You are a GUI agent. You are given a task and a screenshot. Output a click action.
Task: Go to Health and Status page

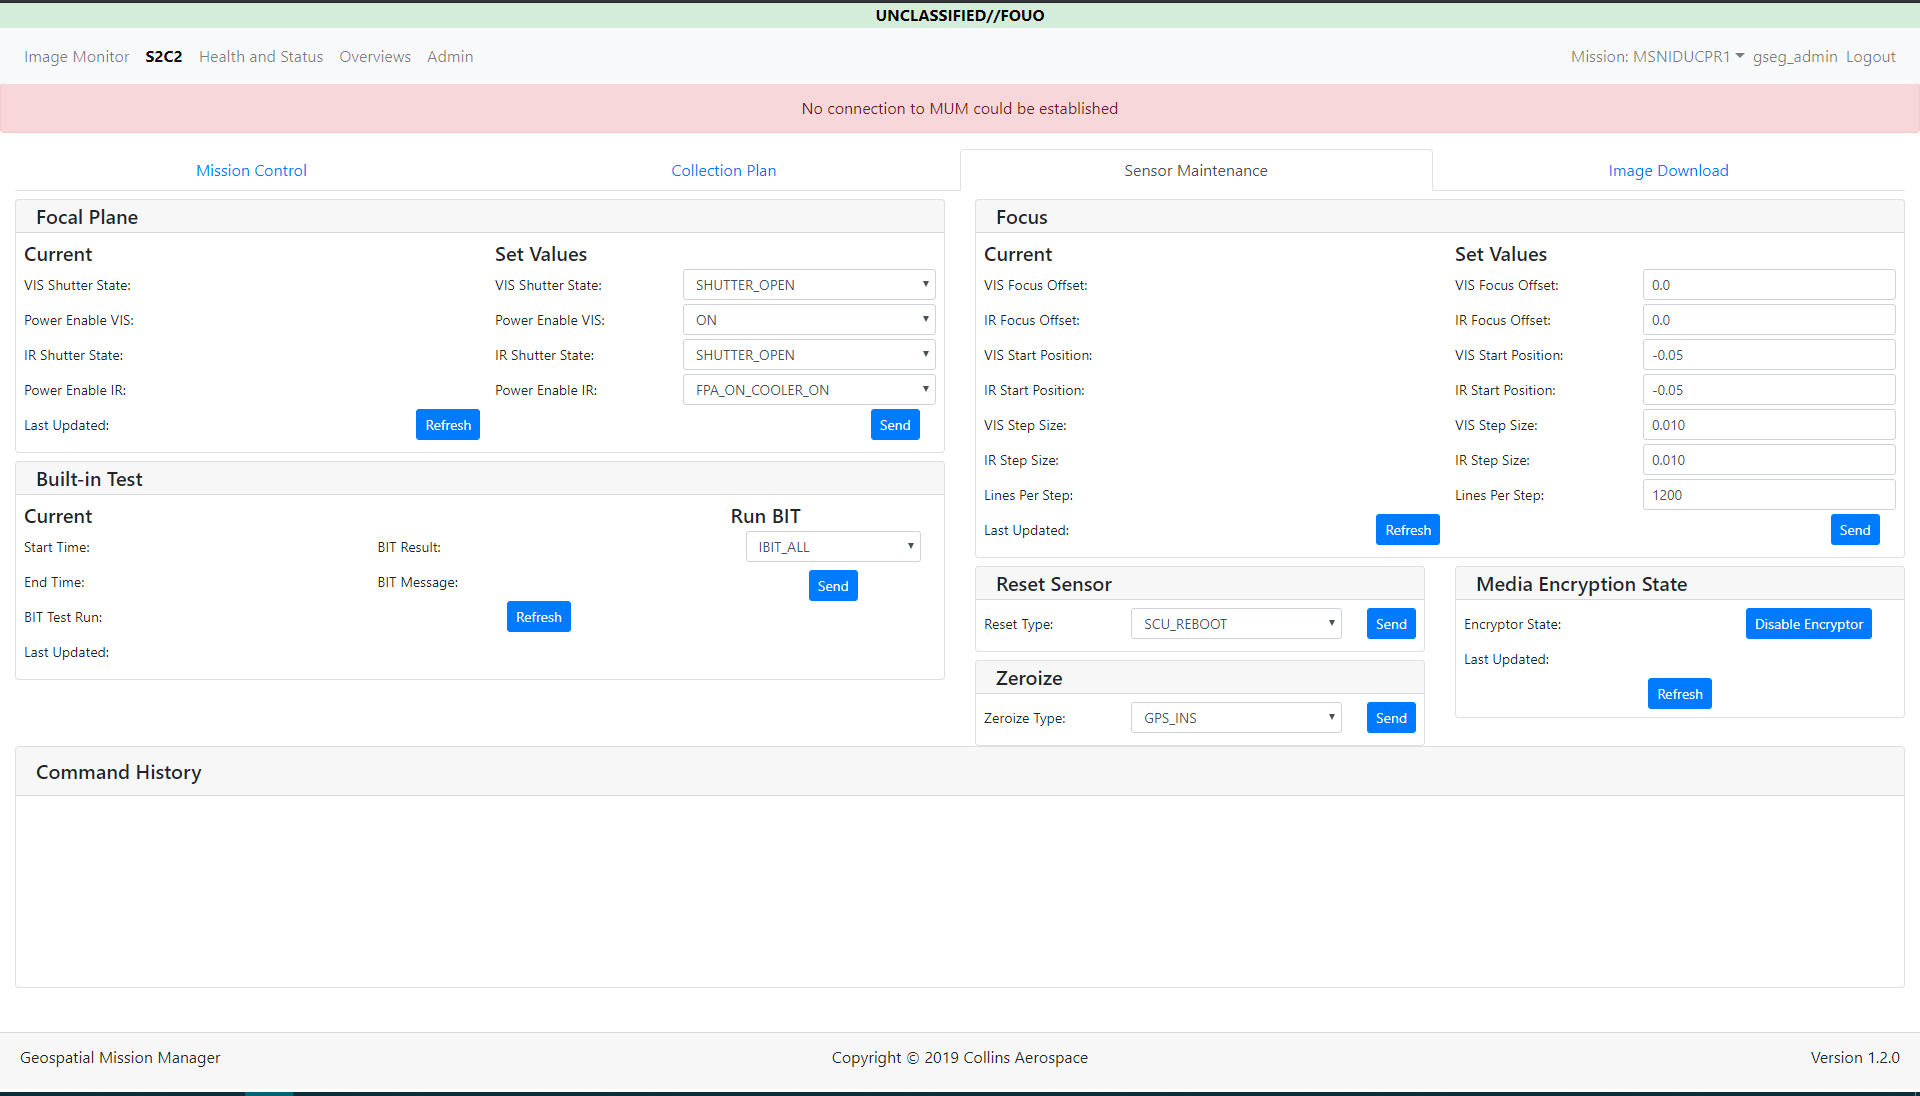tap(261, 56)
